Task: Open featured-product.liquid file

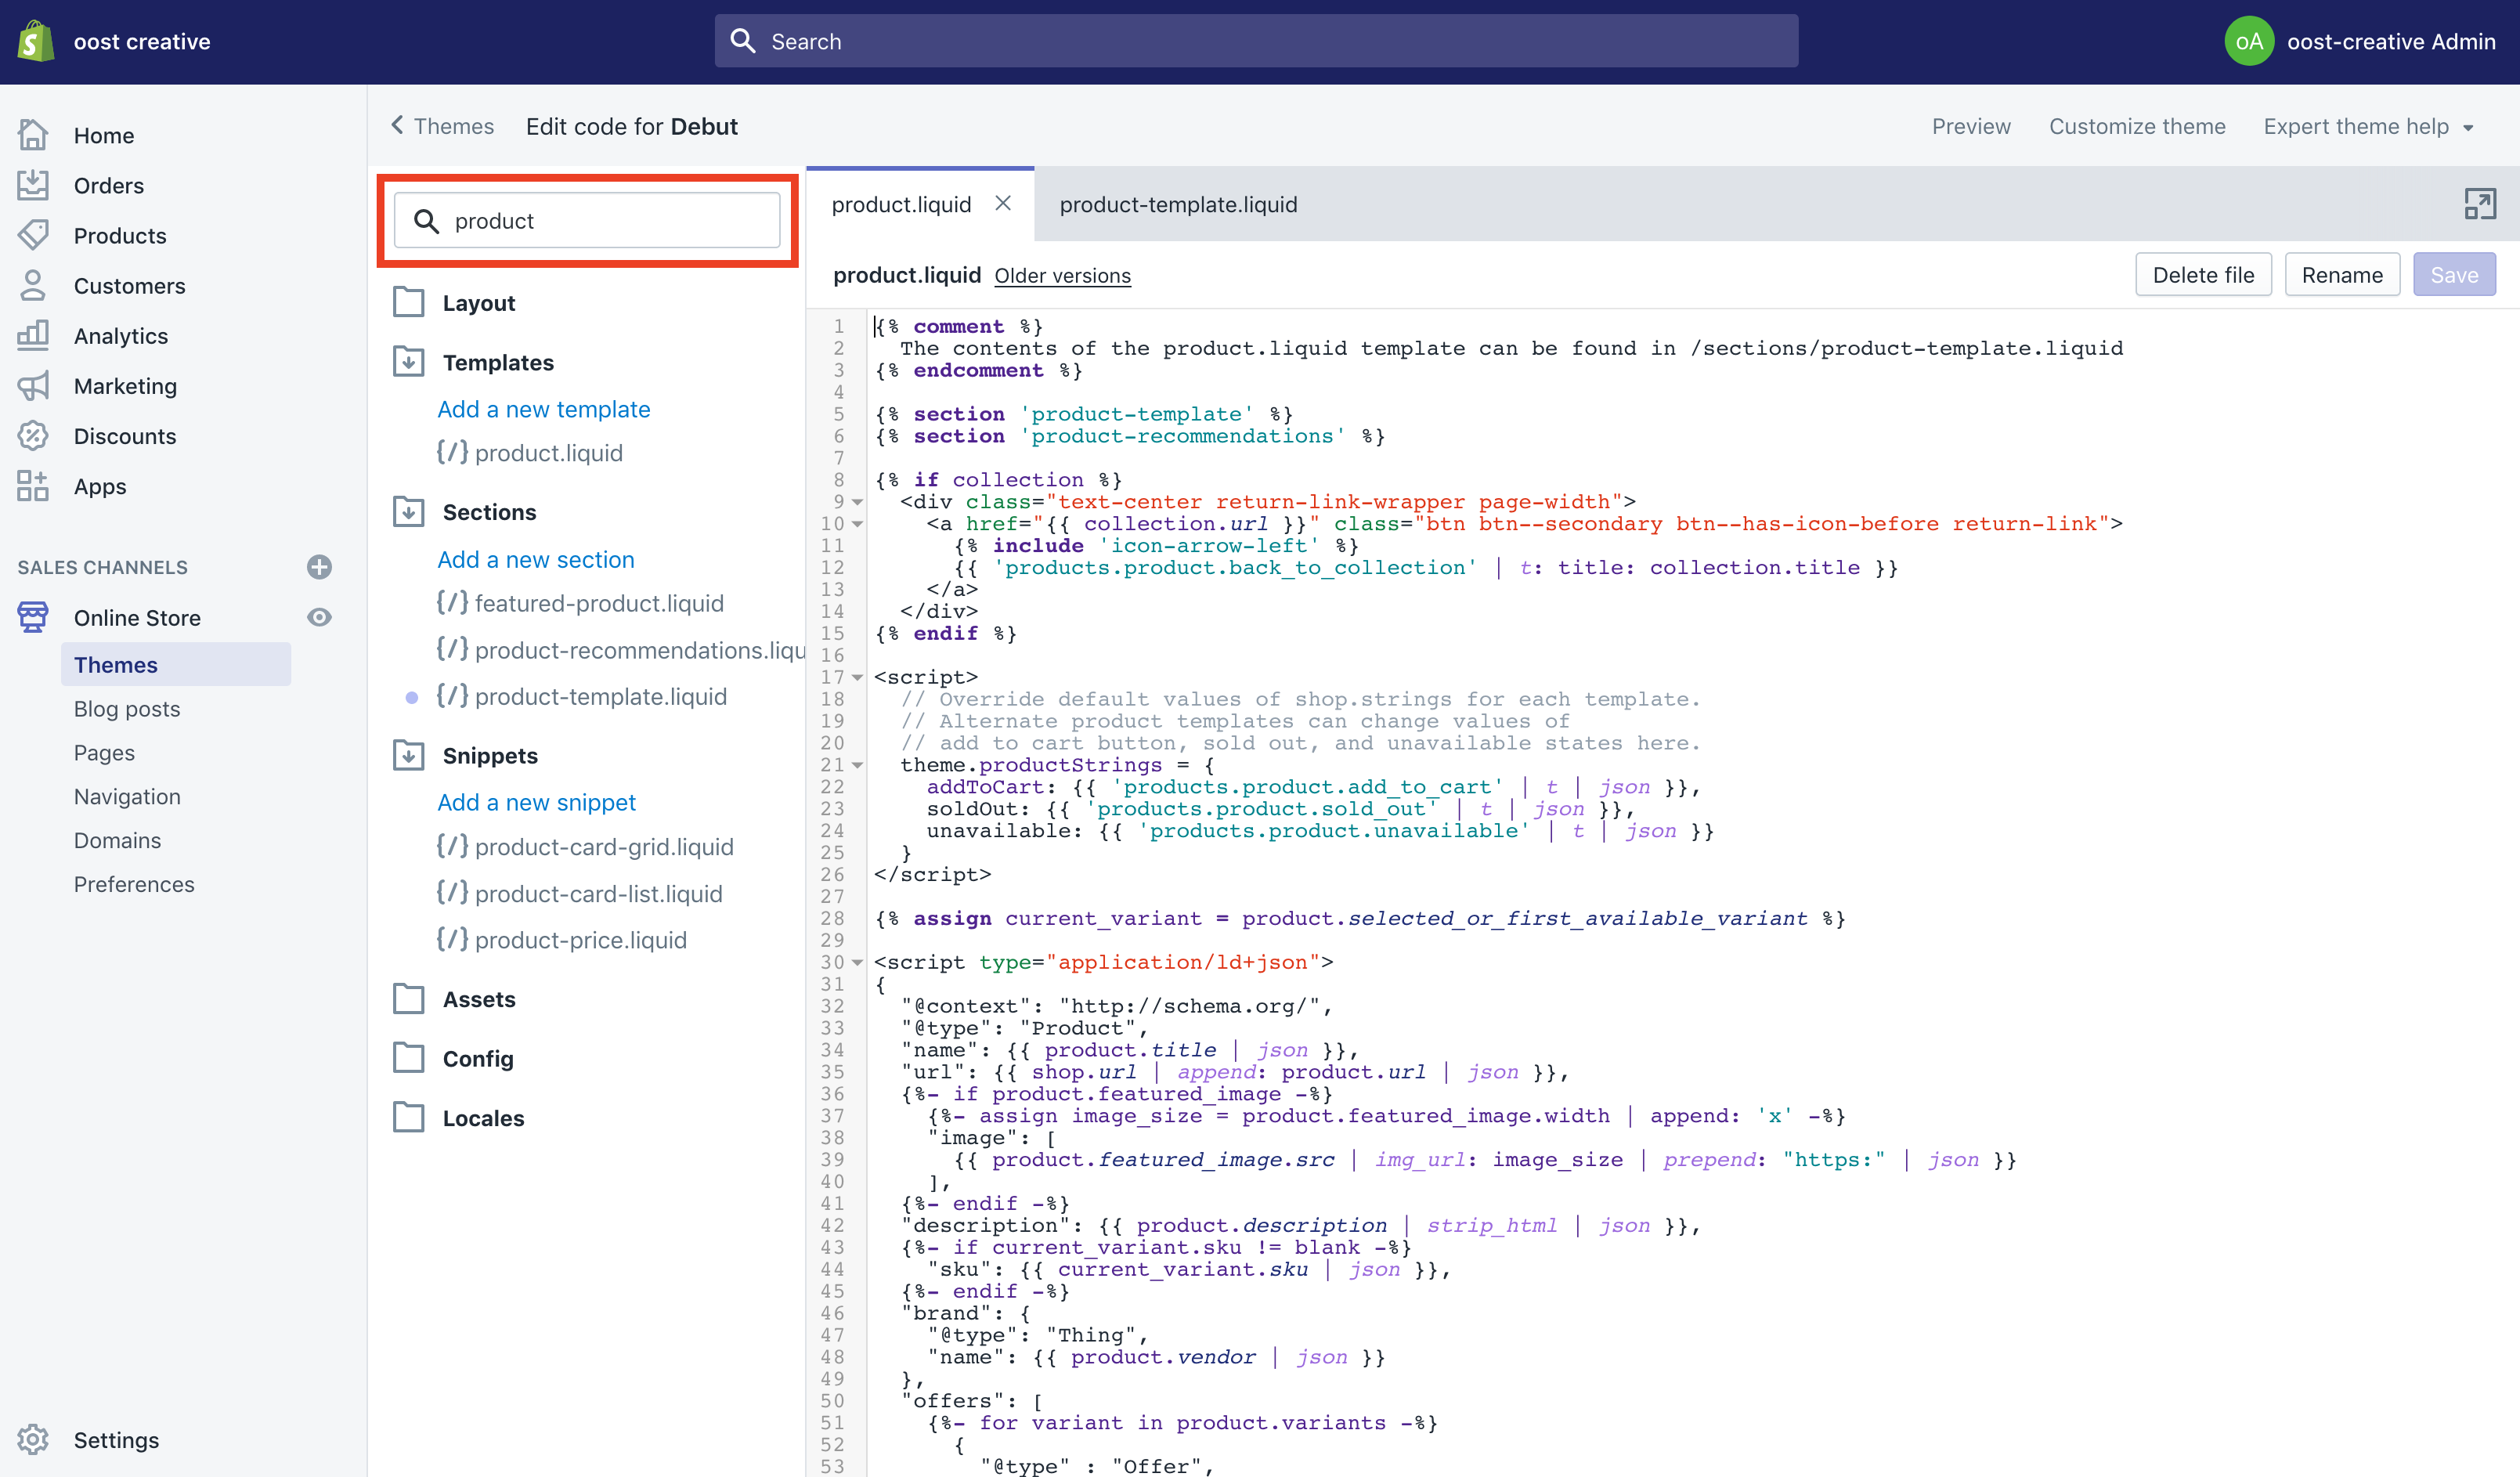Action: (580, 602)
